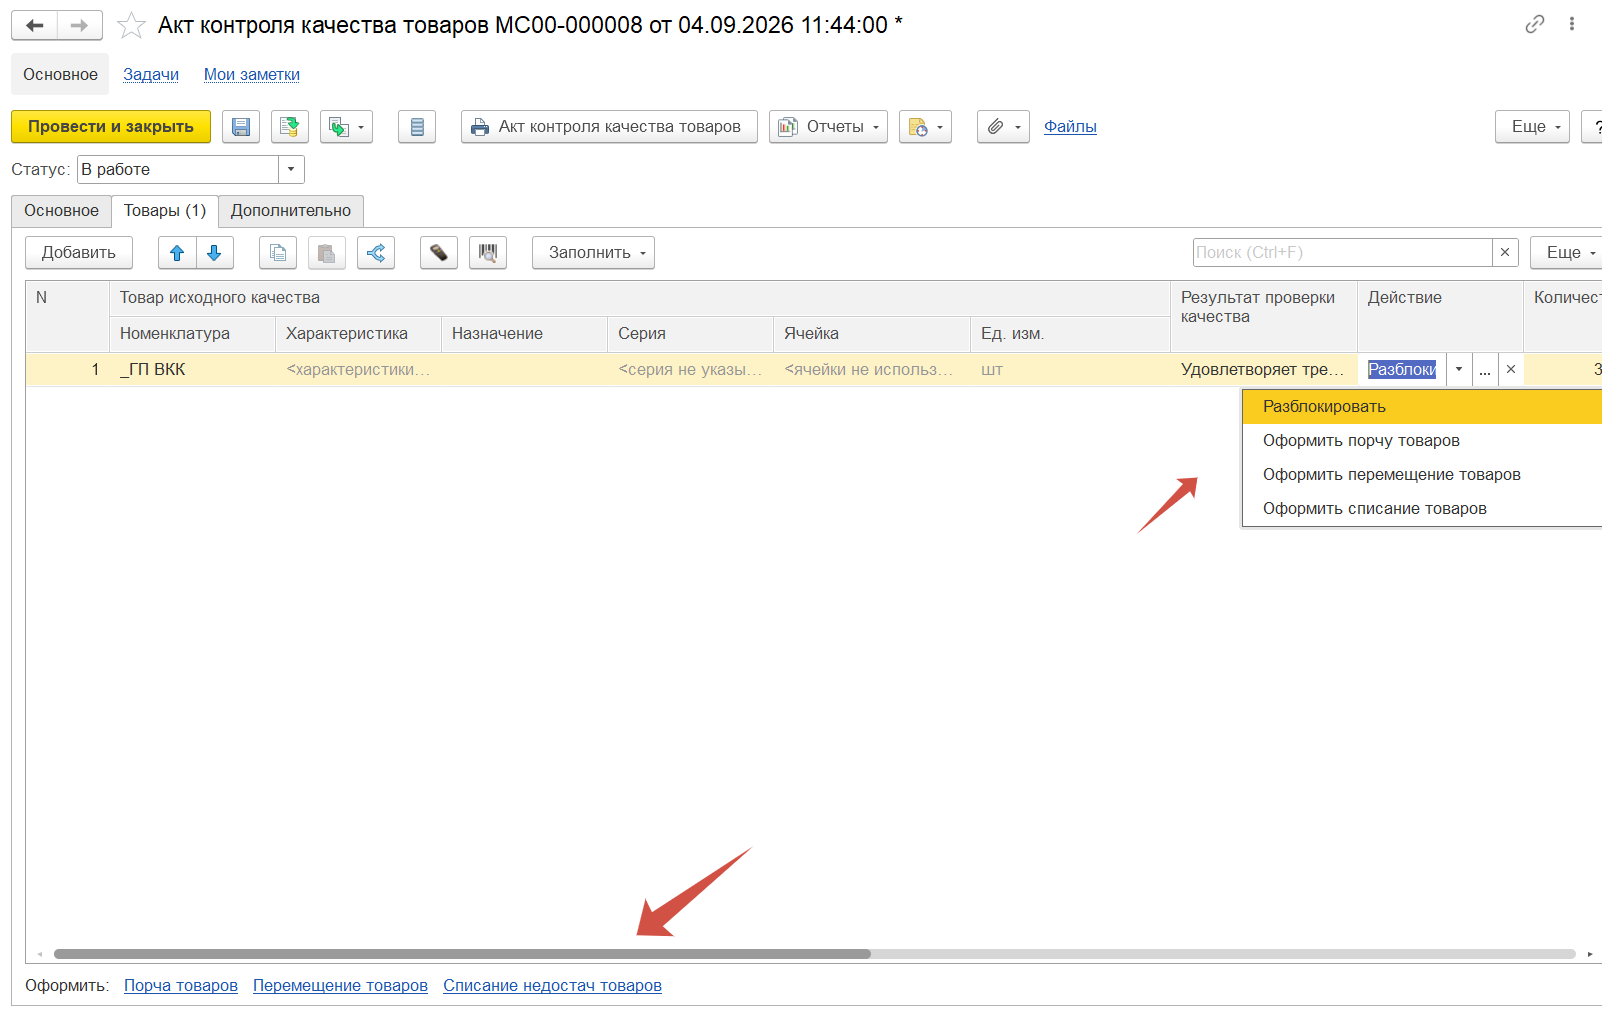The width and height of the screenshot is (1602, 1009).
Task: Click in the Поиск (Ctrl+F) field
Action: click(x=1342, y=253)
